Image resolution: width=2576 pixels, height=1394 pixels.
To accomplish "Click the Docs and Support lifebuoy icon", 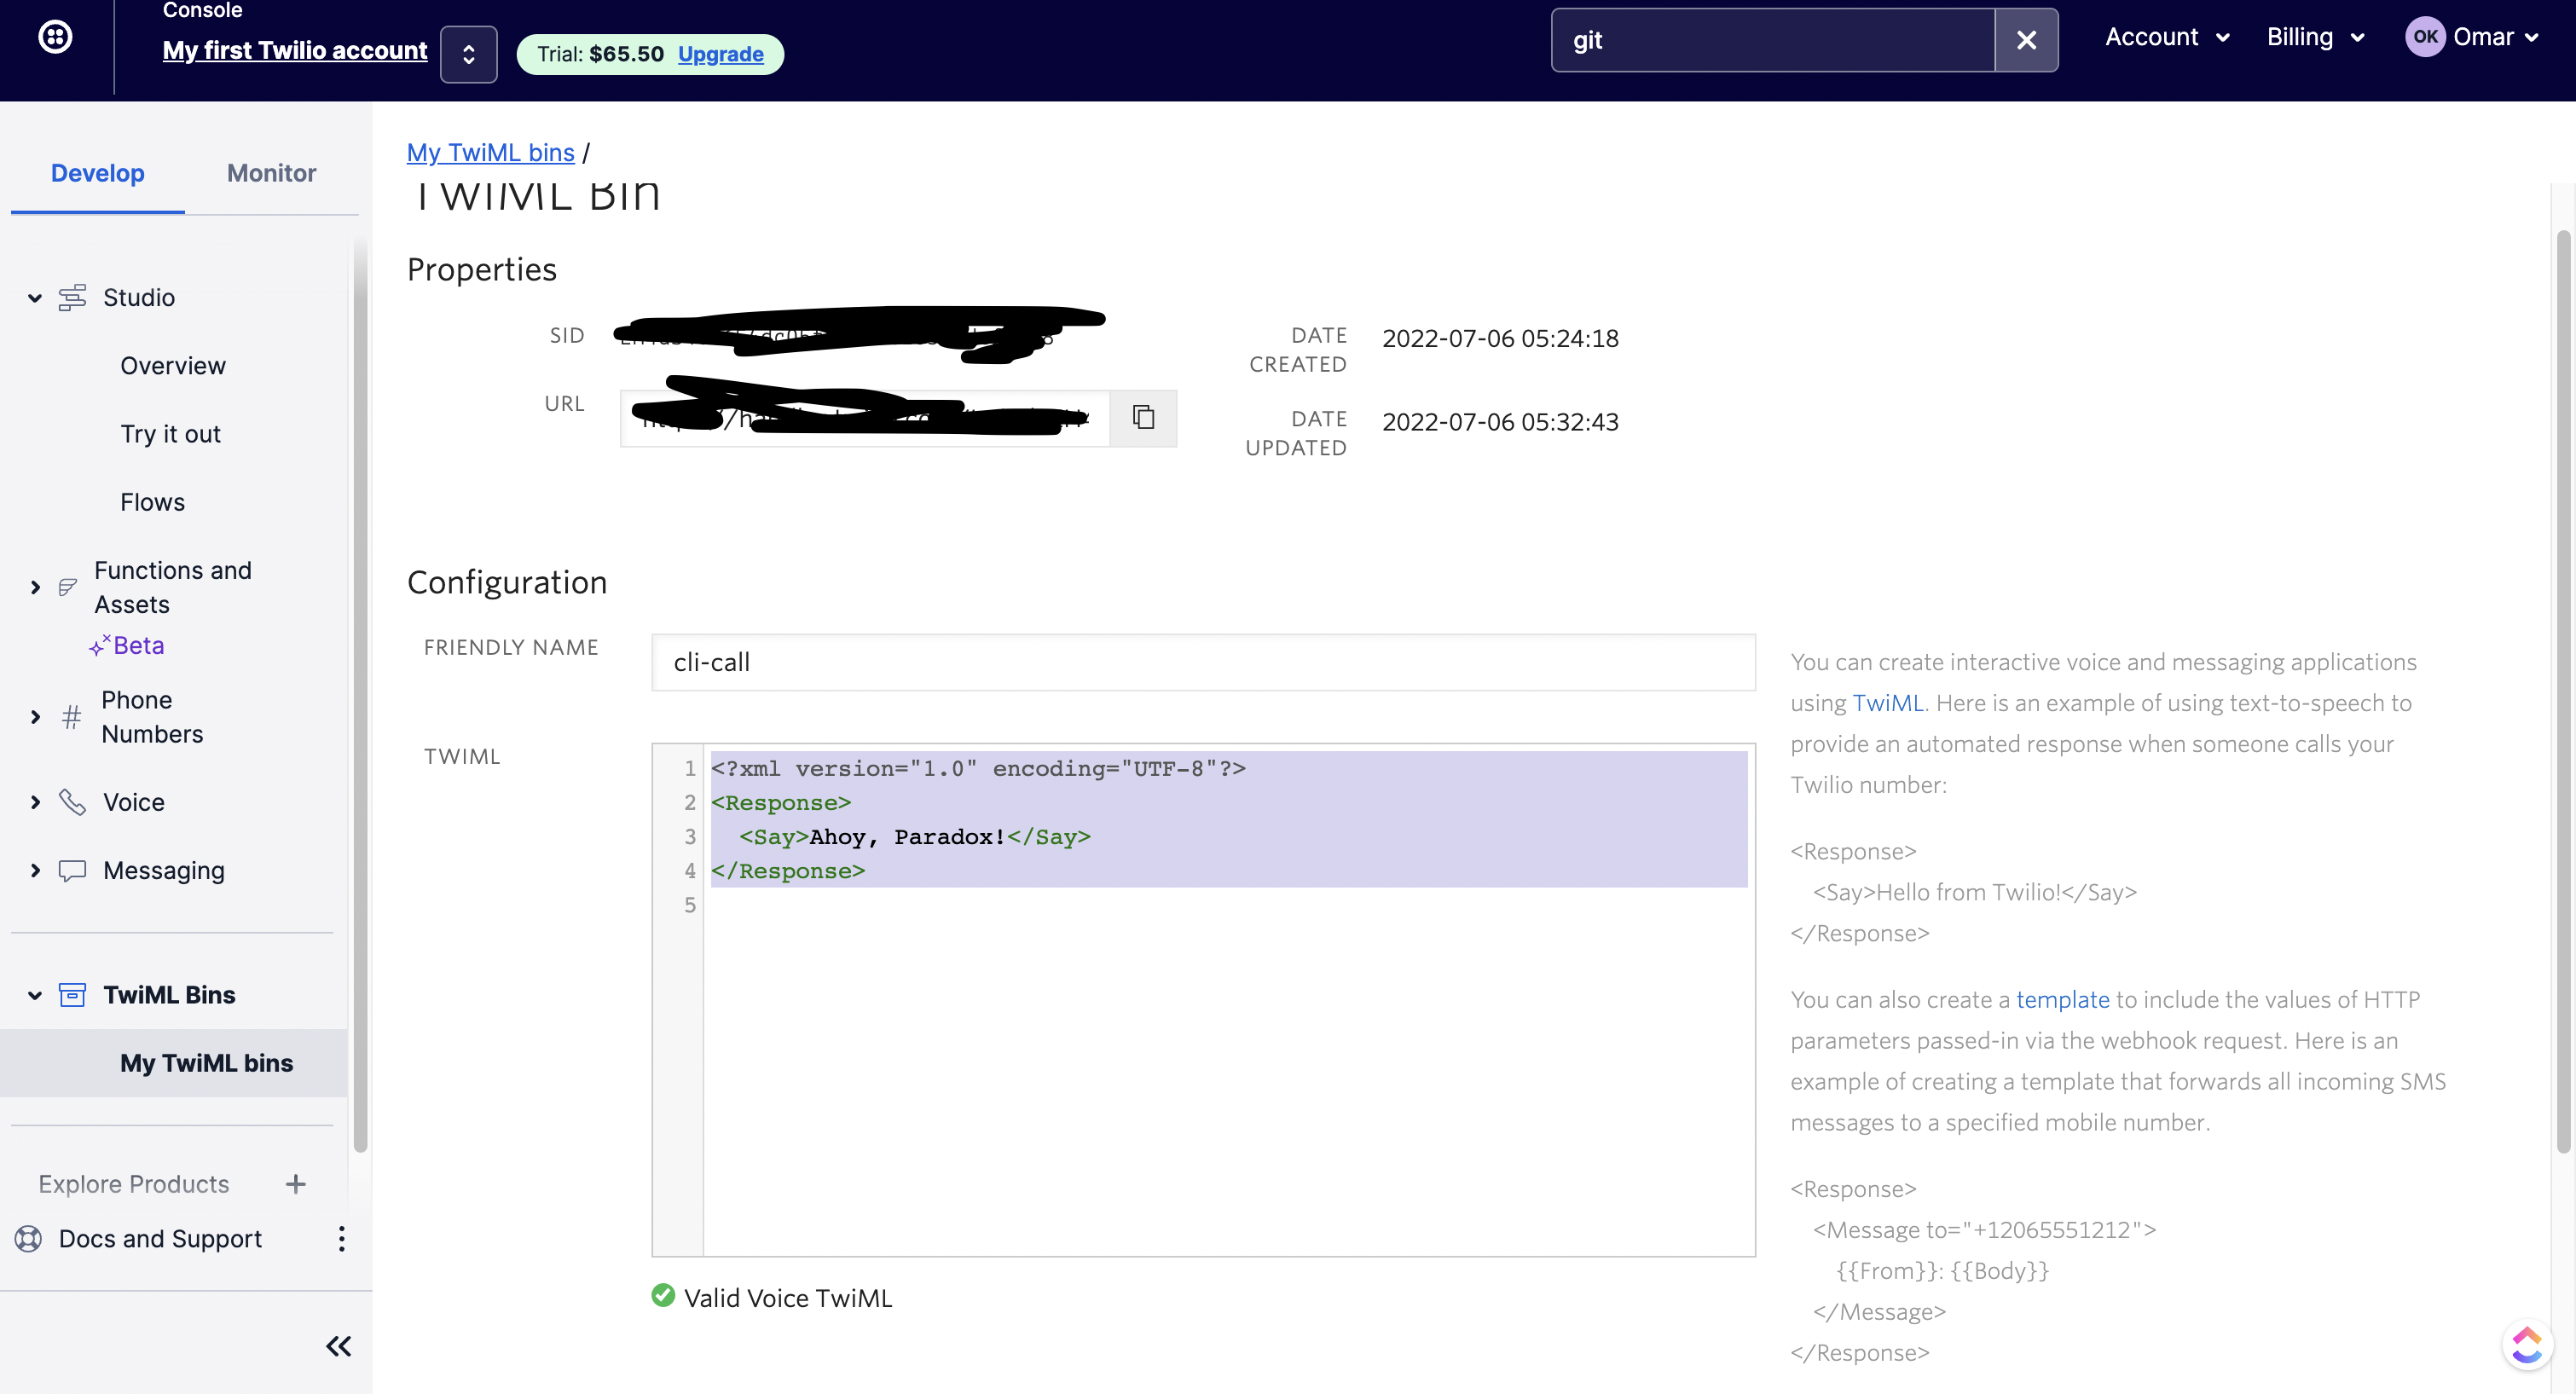I will [x=28, y=1239].
